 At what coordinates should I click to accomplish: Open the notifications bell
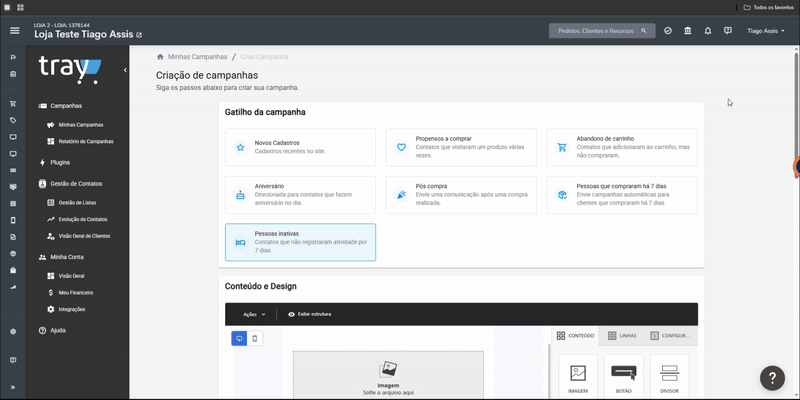(708, 31)
